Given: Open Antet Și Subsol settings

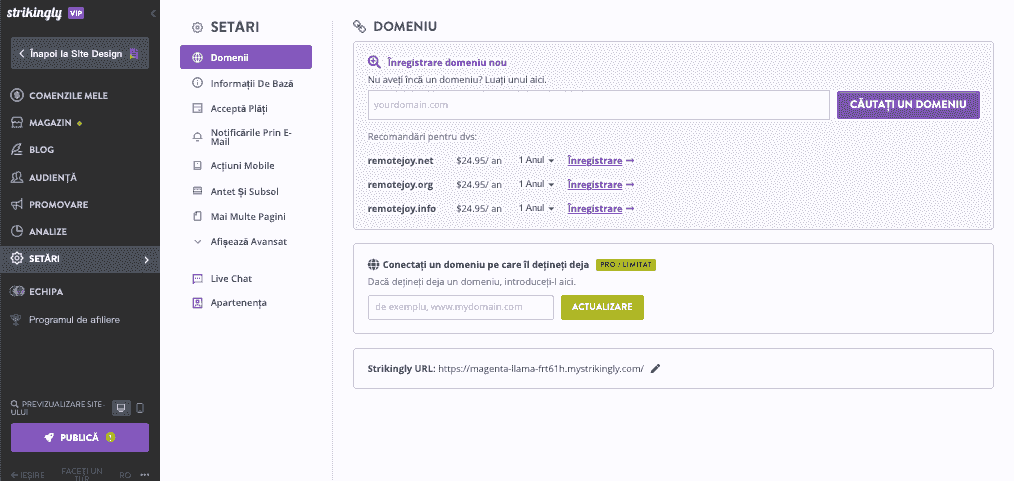Looking at the screenshot, I should pyautogui.click(x=244, y=191).
